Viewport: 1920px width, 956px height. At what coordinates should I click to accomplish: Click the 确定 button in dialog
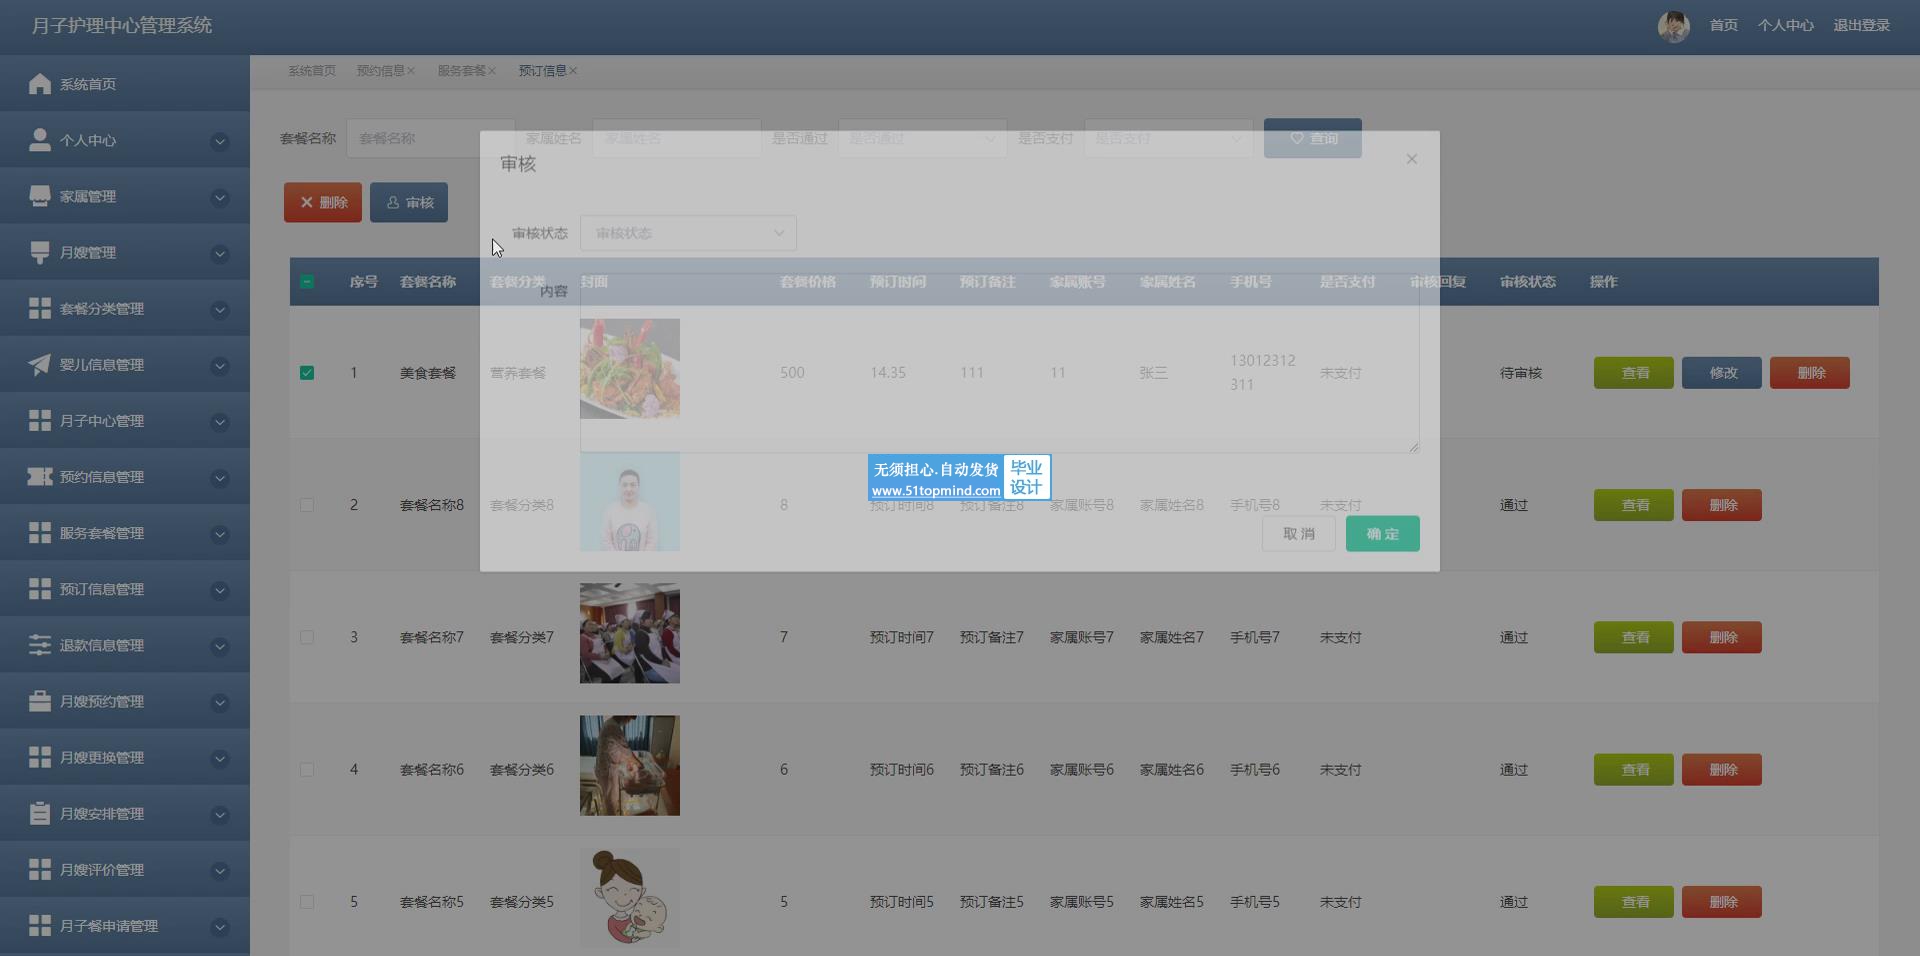click(x=1383, y=534)
